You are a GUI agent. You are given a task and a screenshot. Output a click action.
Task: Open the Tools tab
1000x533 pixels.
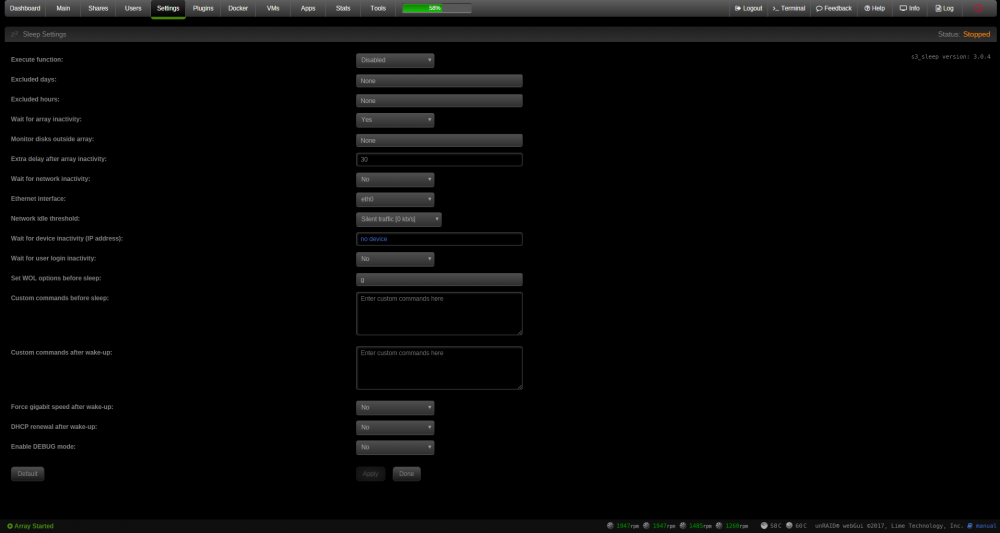tap(378, 9)
